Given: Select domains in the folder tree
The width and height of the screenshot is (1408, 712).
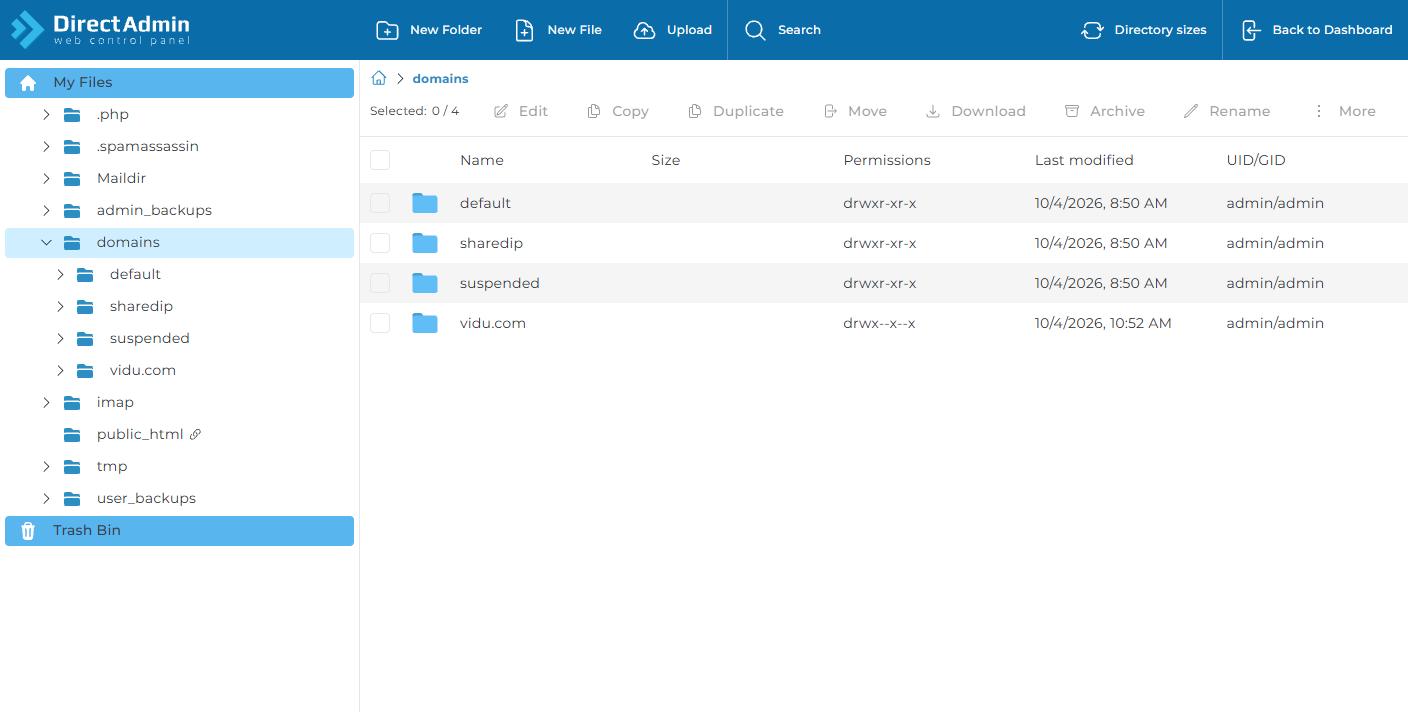Looking at the screenshot, I should (x=179, y=243).
